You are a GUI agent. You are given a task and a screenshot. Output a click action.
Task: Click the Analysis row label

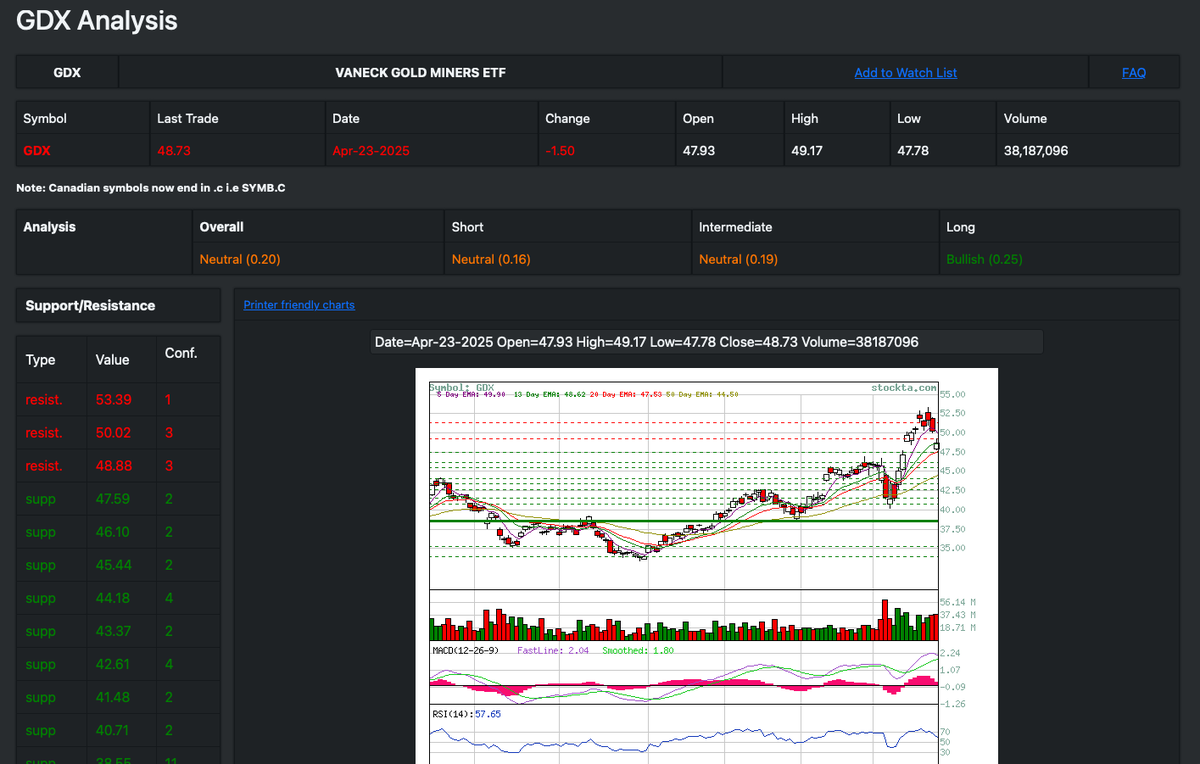(49, 227)
